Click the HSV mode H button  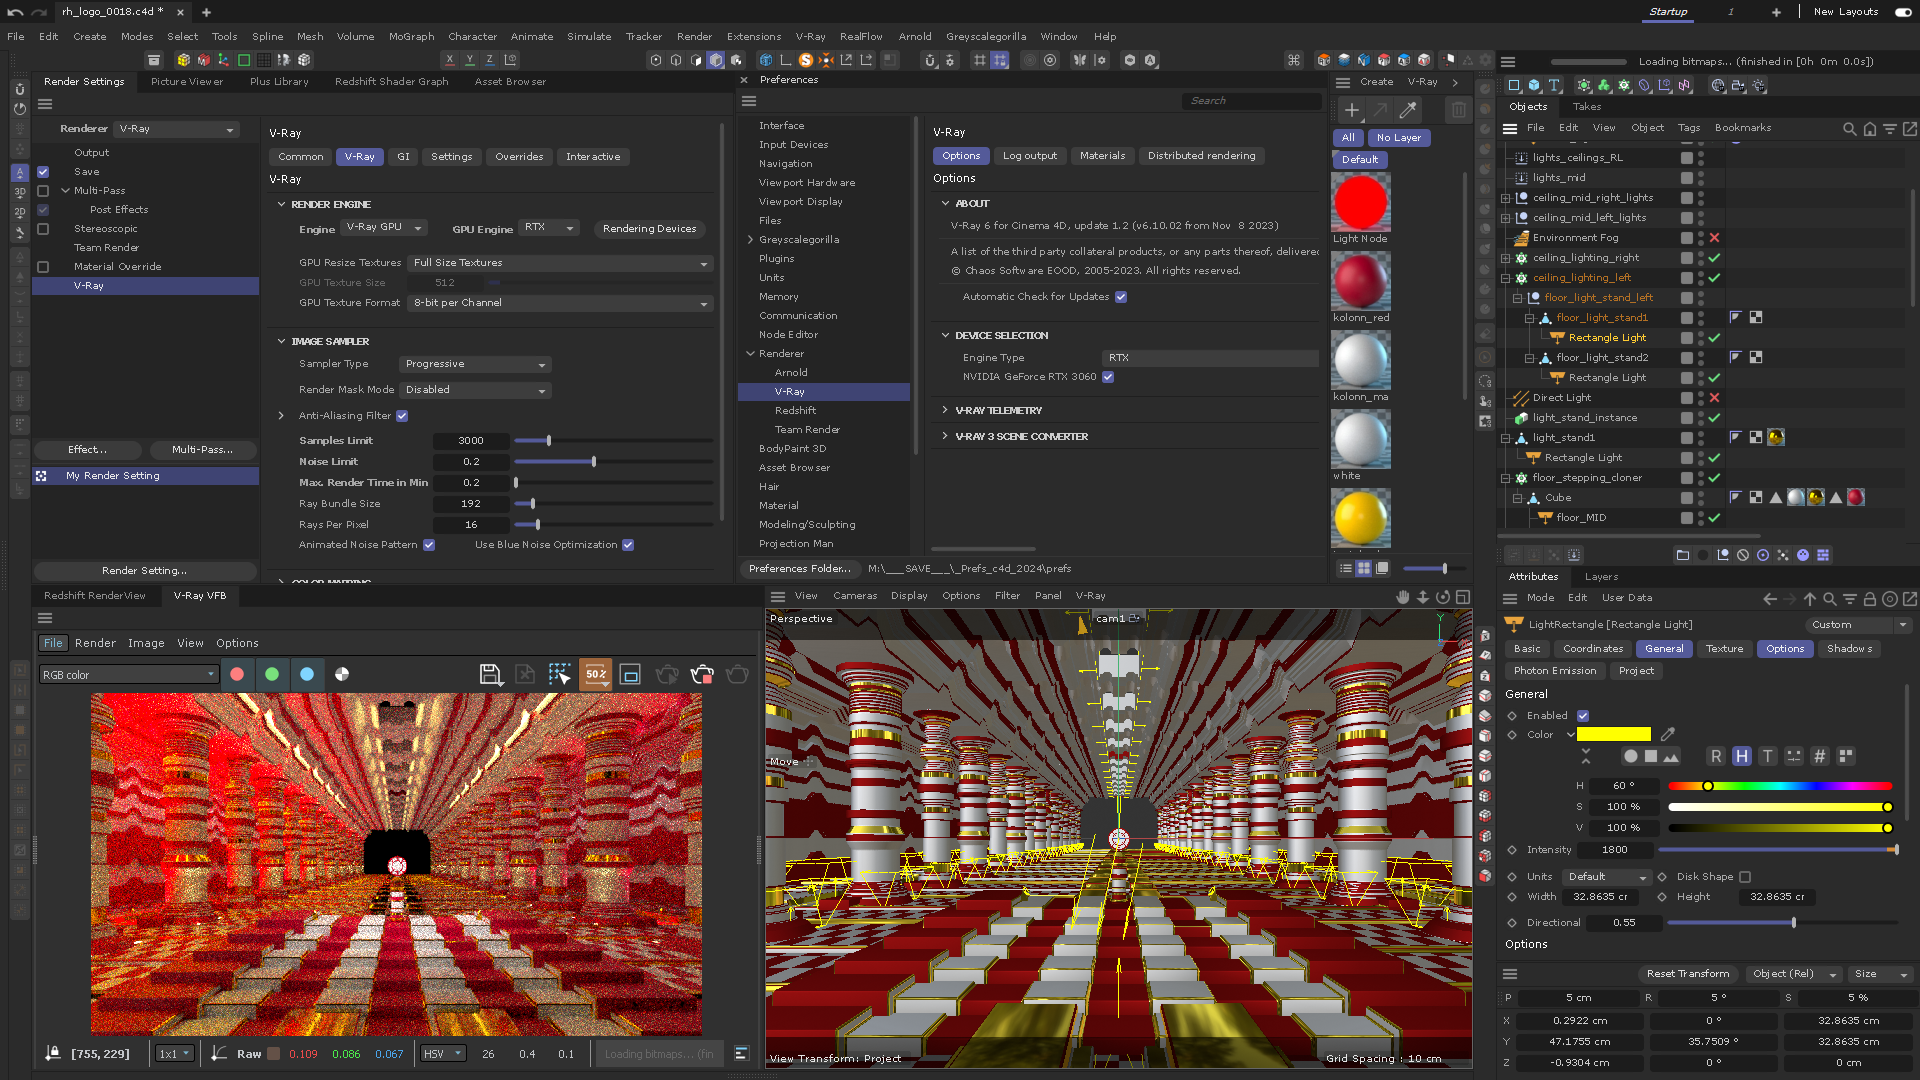pyautogui.click(x=1741, y=757)
